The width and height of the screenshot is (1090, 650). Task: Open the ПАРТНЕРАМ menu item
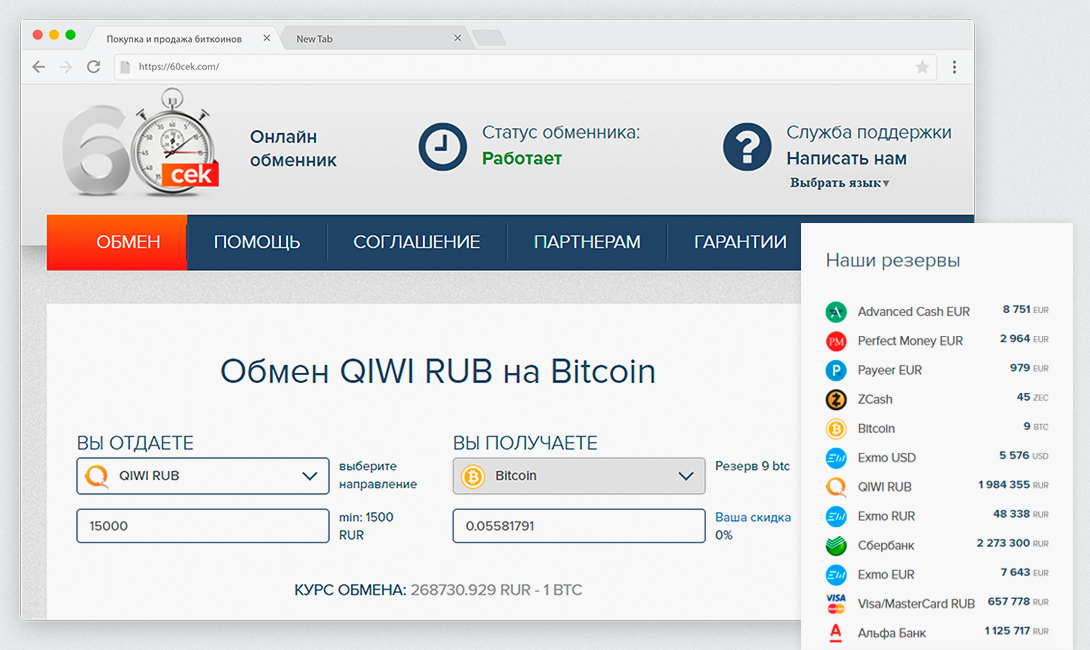pos(587,242)
